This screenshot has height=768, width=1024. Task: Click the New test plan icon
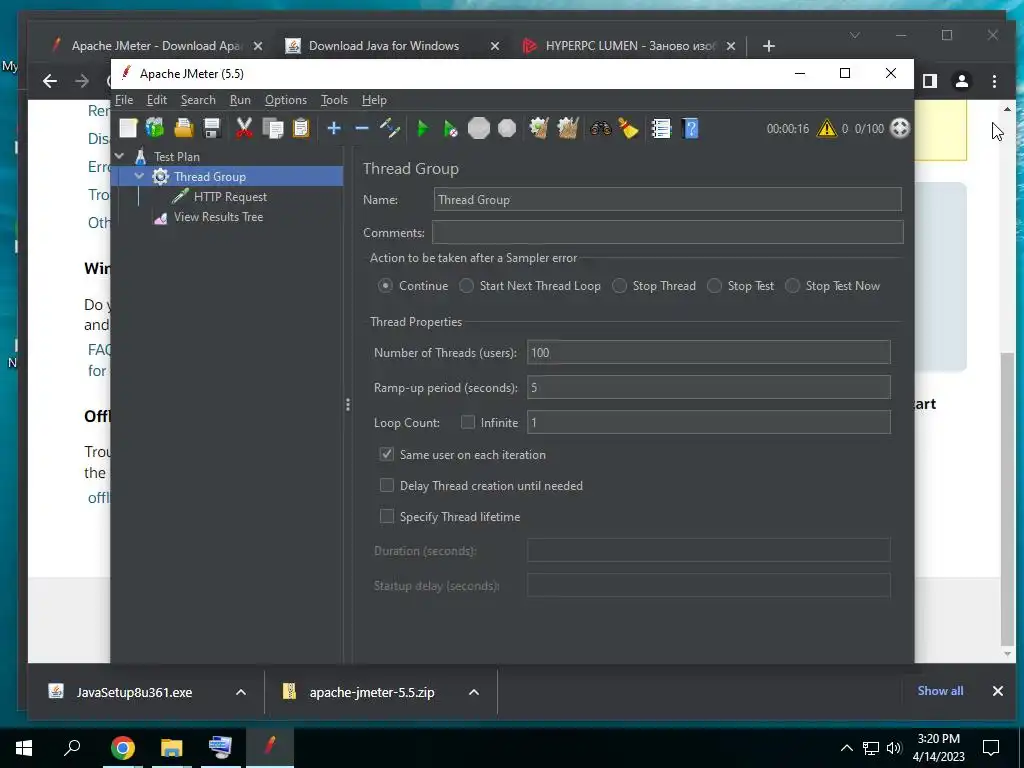point(128,128)
